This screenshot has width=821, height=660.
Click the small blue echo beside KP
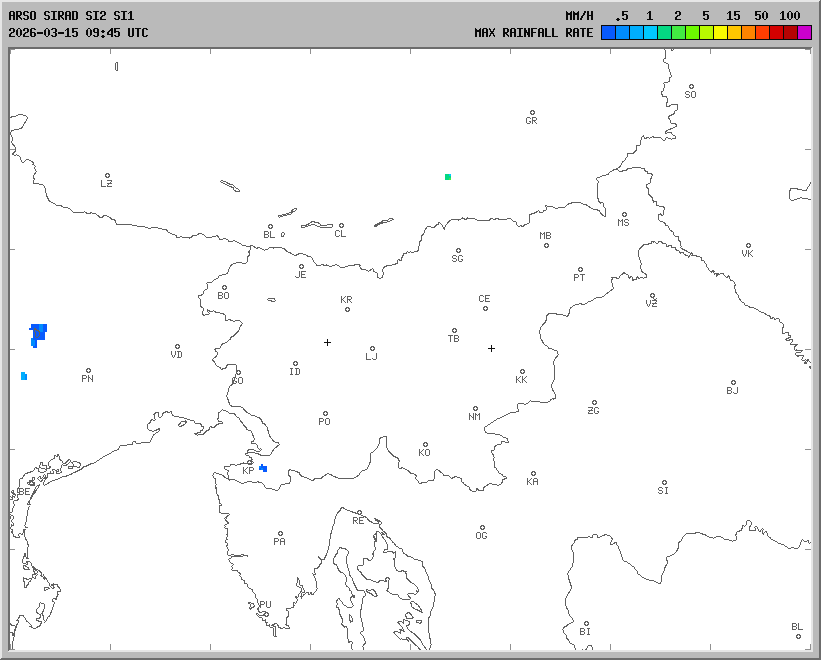(x=263, y=468)
